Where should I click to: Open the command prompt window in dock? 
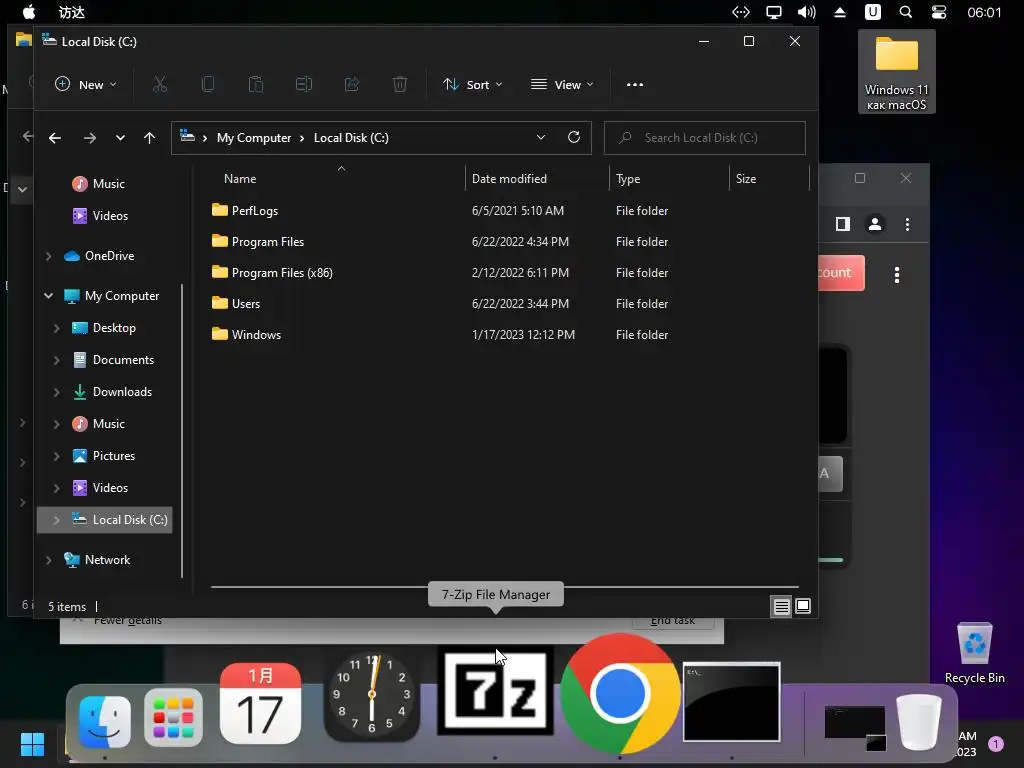731,702
